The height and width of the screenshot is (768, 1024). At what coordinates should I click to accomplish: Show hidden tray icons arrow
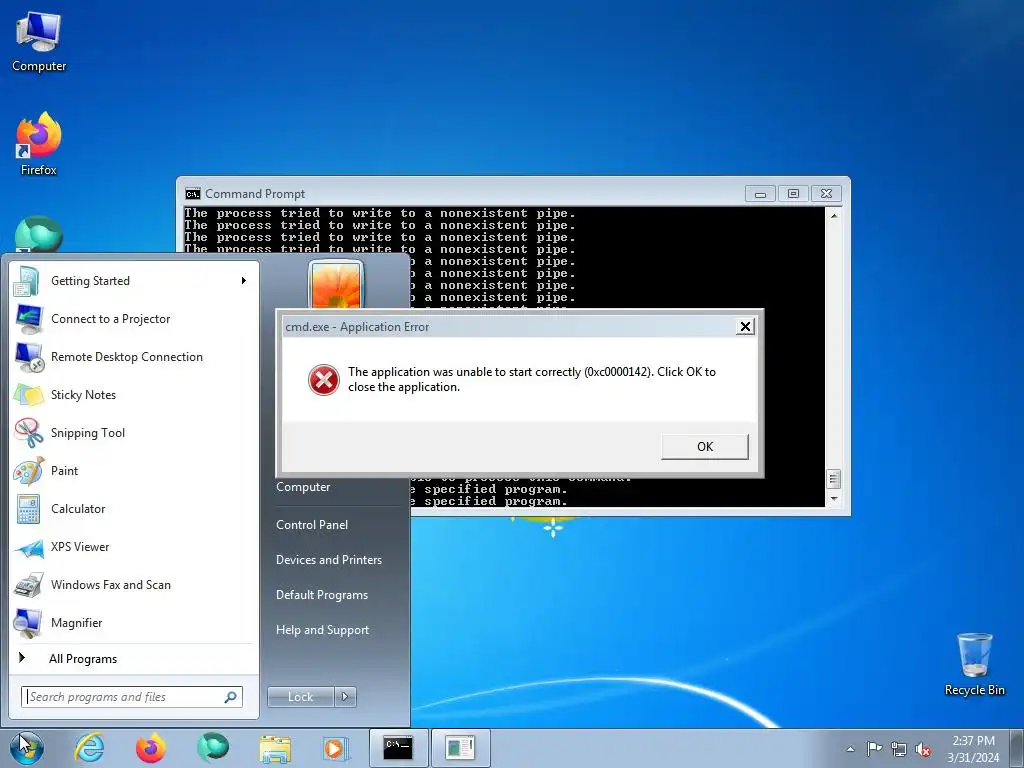850,749
